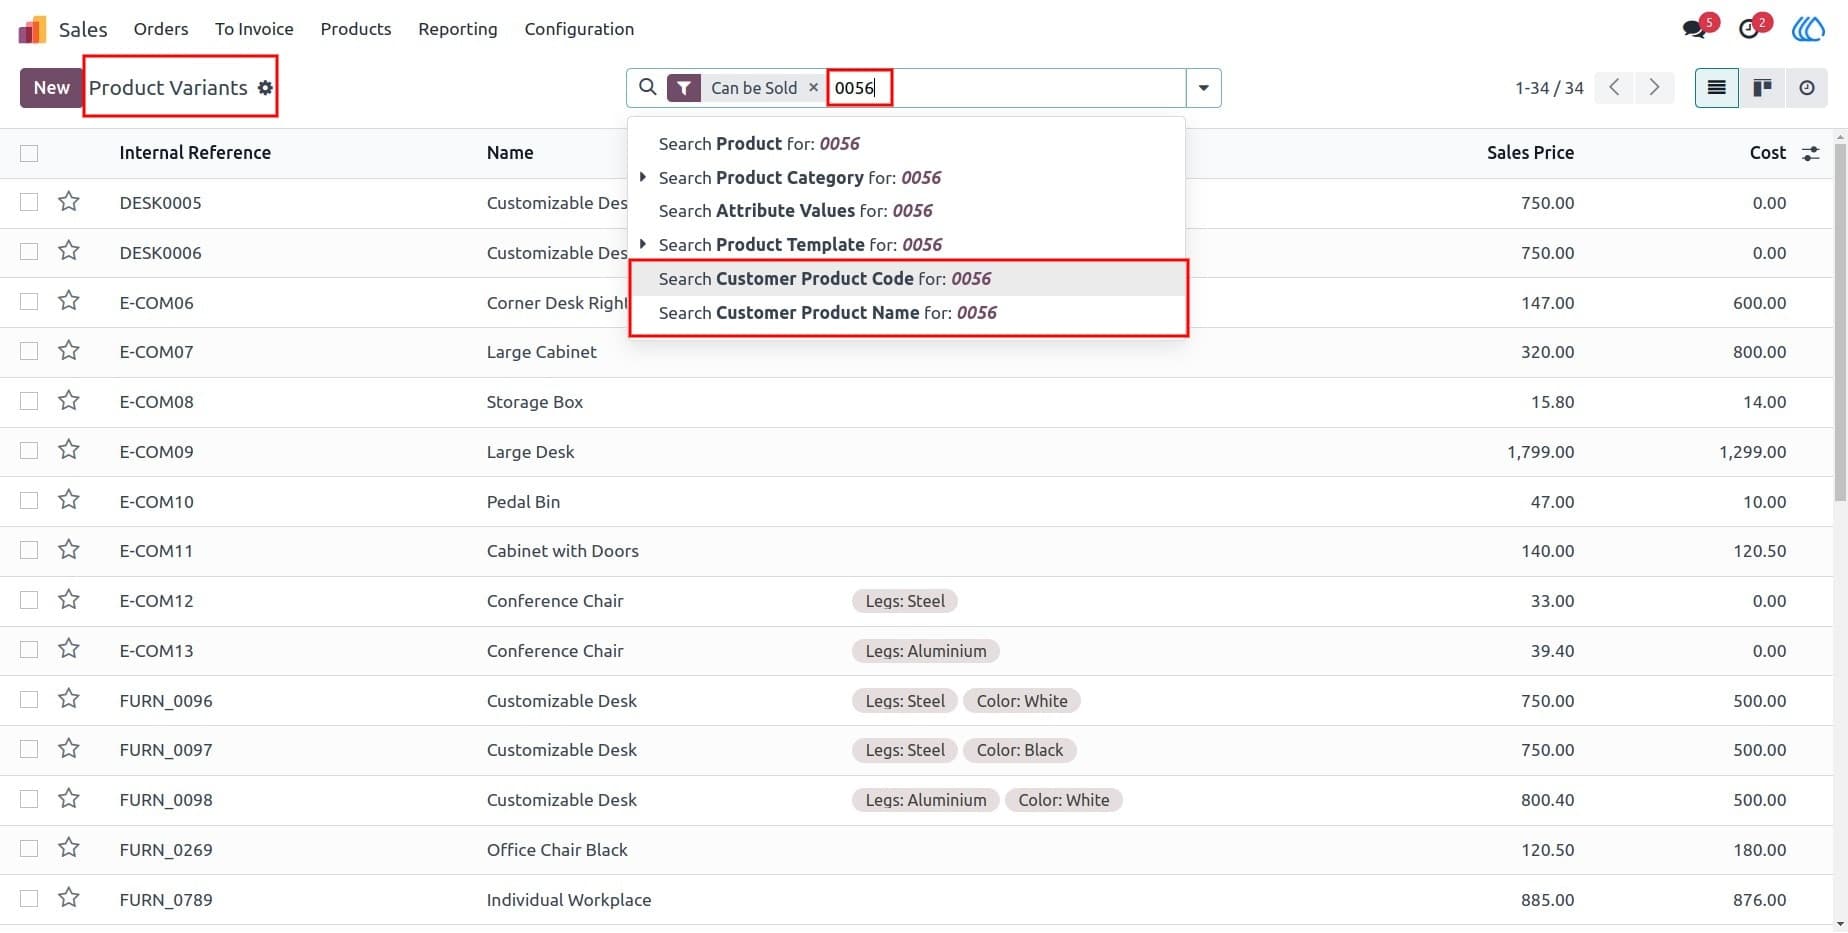Switch to activity view
This screenshot has width=1848, height=933.
pos(1806,88)
